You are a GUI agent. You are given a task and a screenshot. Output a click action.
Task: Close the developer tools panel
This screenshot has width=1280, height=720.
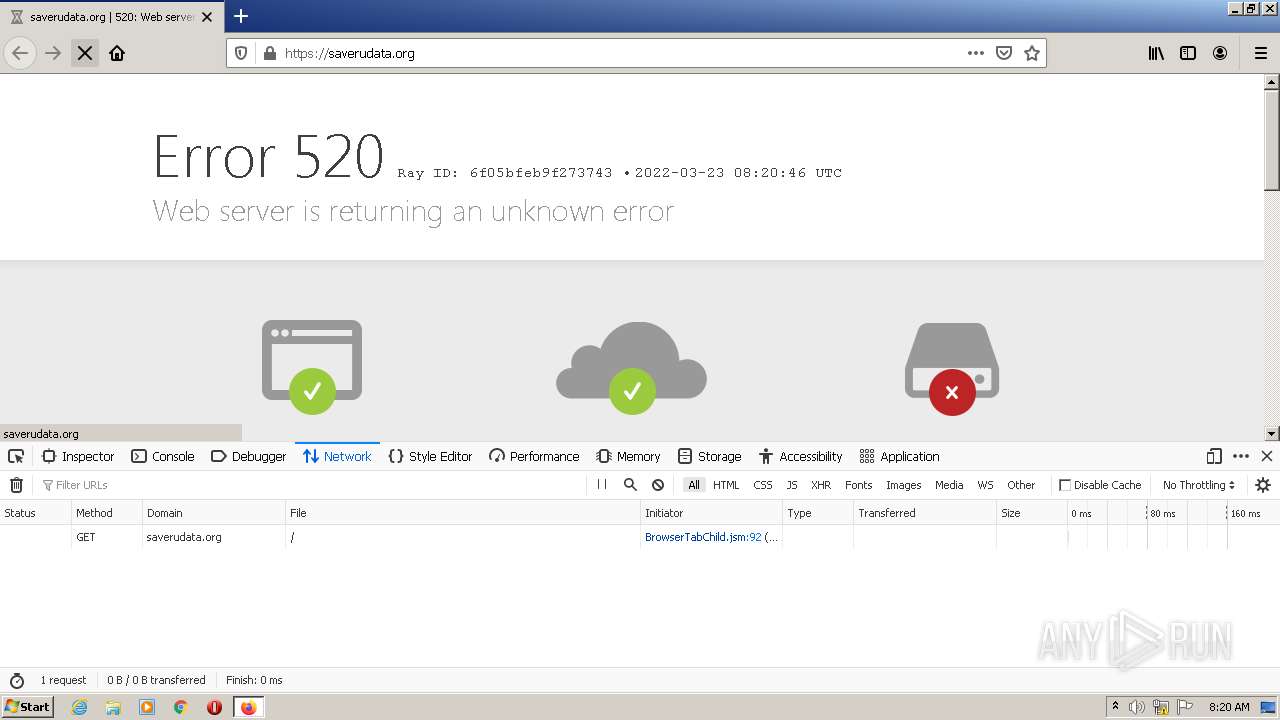tap(1267, 456)
